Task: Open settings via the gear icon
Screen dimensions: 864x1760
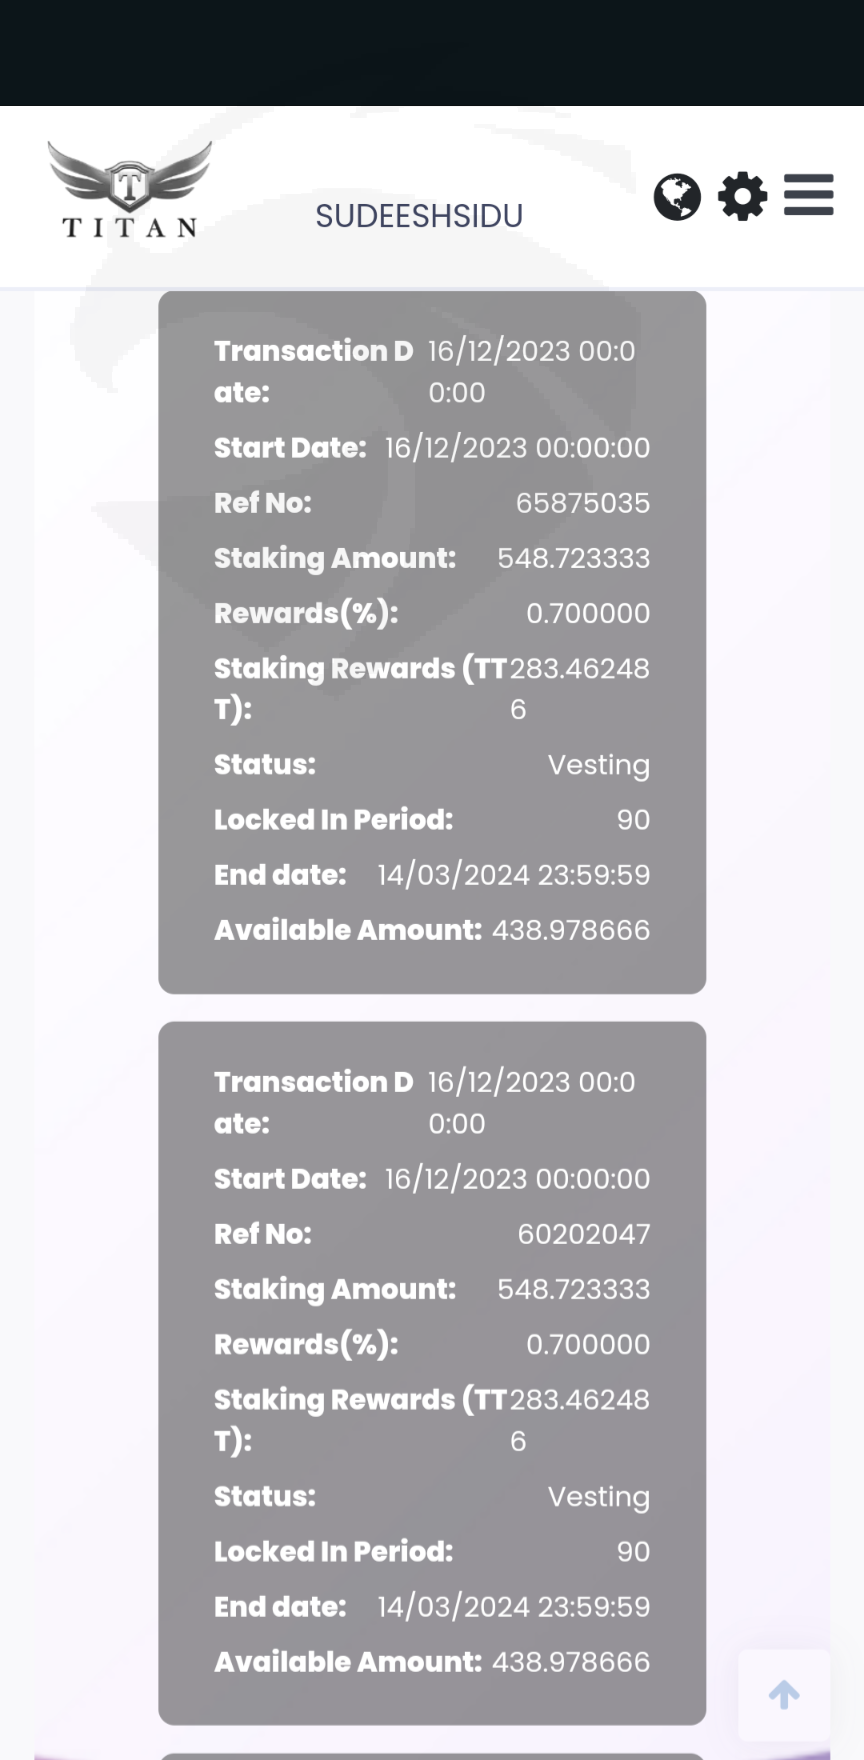Action: (743, 196)
